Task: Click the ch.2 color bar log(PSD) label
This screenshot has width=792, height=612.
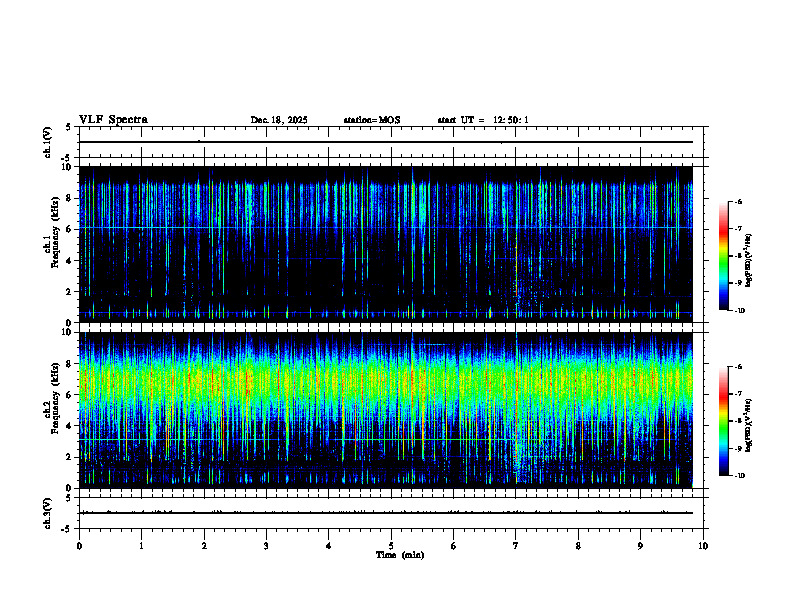Action: (749, 426)
